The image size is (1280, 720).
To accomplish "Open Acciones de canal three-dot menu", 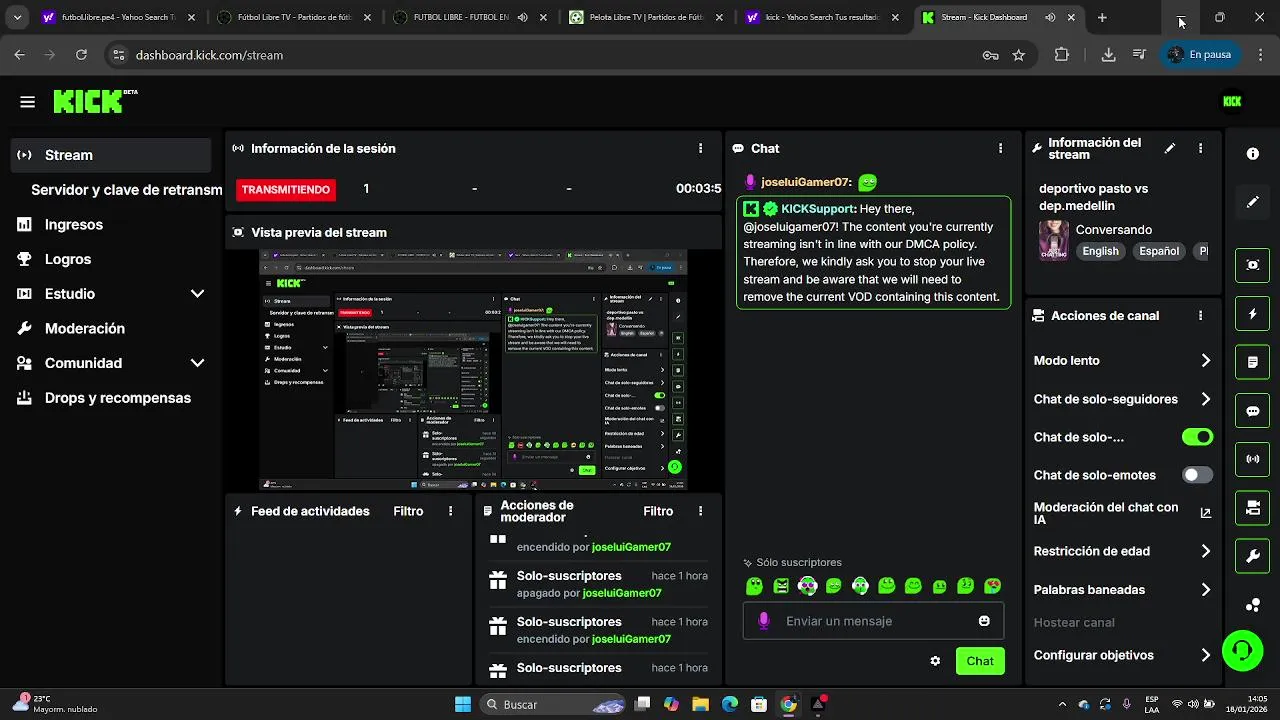I will (x=1201, y=315).
